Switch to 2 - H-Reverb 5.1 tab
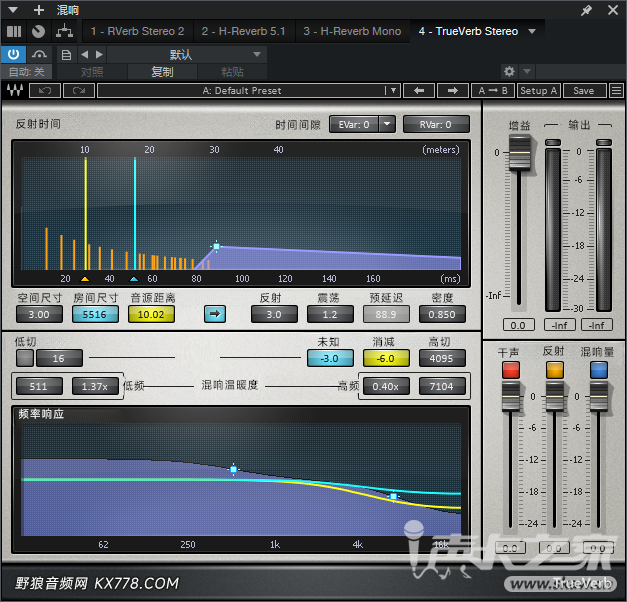Viewport: 627px width, 602px height. (243, 31)
